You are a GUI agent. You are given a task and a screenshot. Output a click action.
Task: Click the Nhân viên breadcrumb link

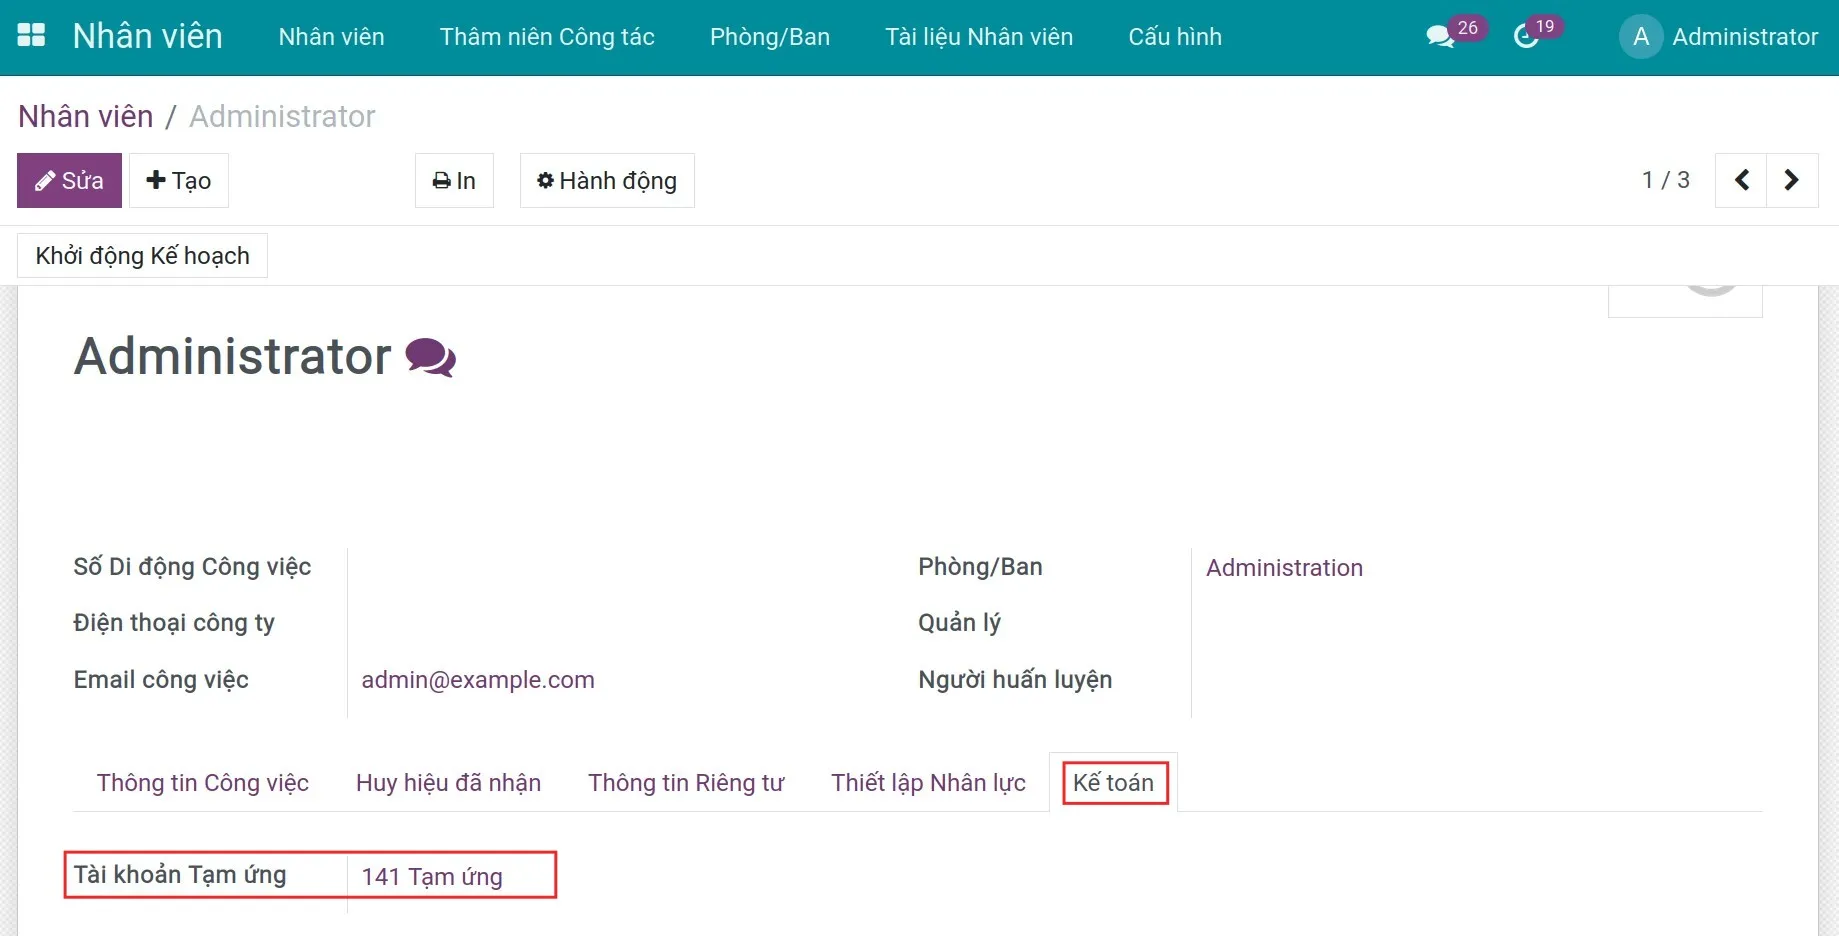point(86,116)
